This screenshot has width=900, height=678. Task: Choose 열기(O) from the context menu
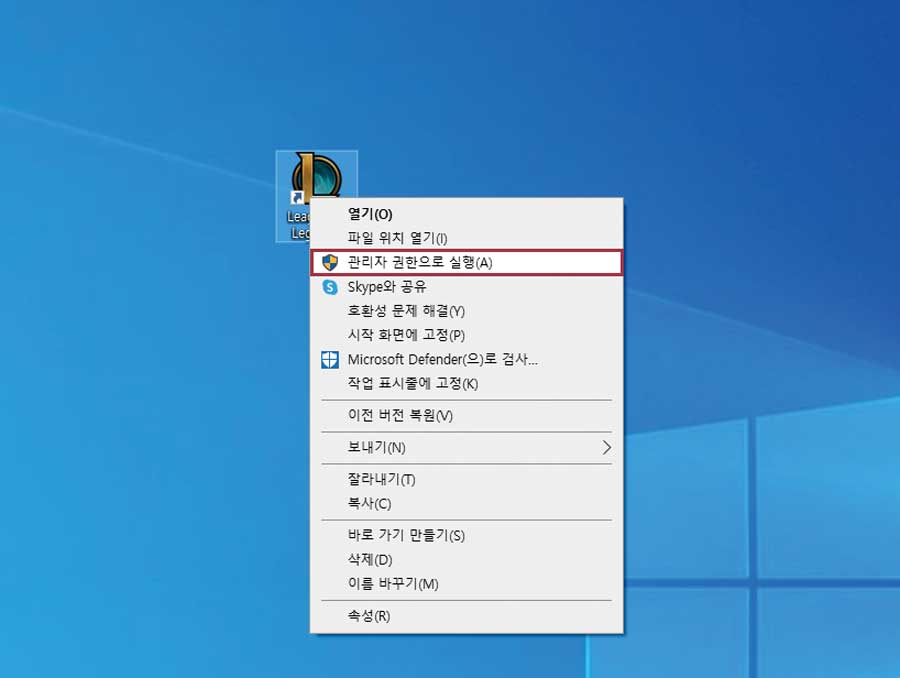click(x=466, y=214)
